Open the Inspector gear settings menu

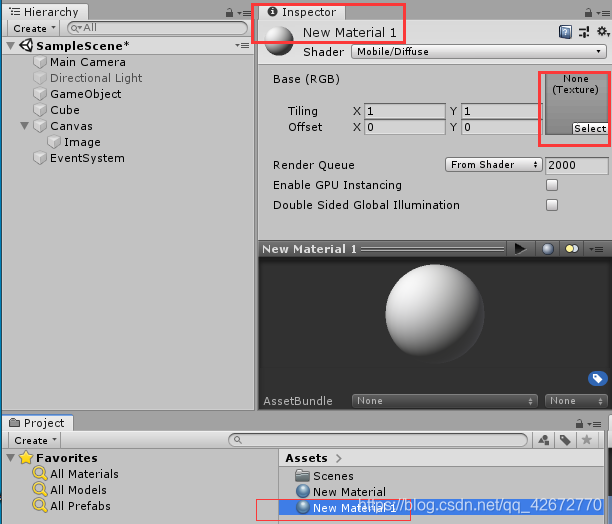603,32
